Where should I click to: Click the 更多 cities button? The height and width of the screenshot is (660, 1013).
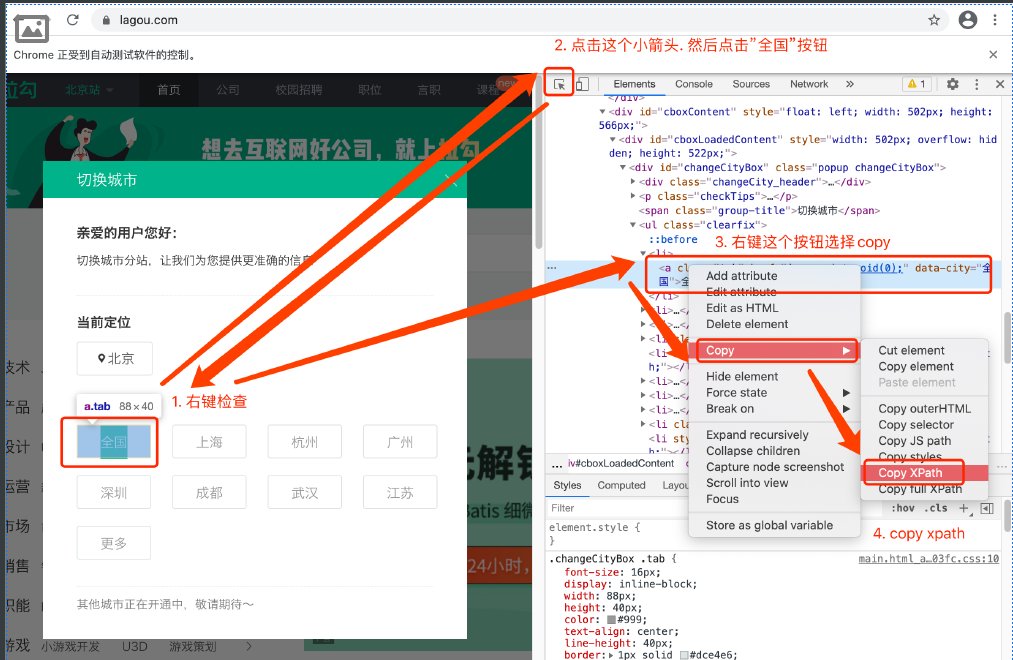[x=114, y=543]
